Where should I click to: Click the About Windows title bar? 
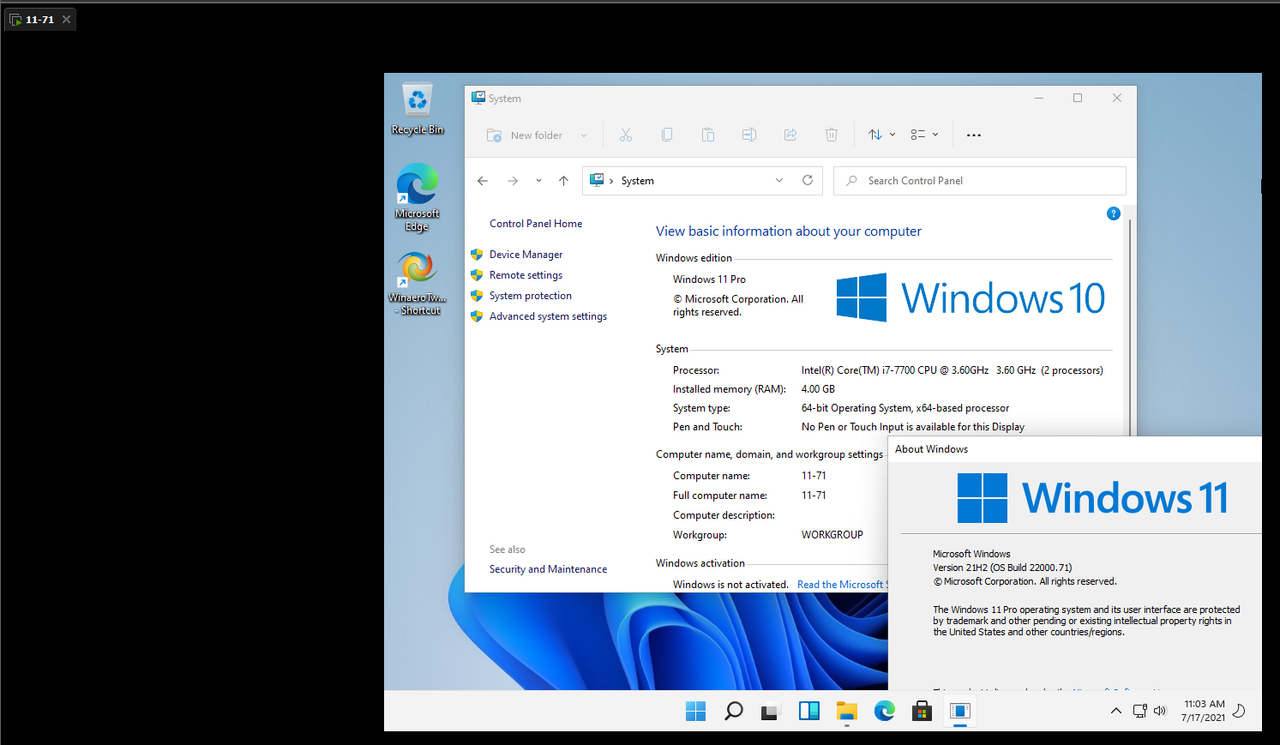tap(1074, 449)
